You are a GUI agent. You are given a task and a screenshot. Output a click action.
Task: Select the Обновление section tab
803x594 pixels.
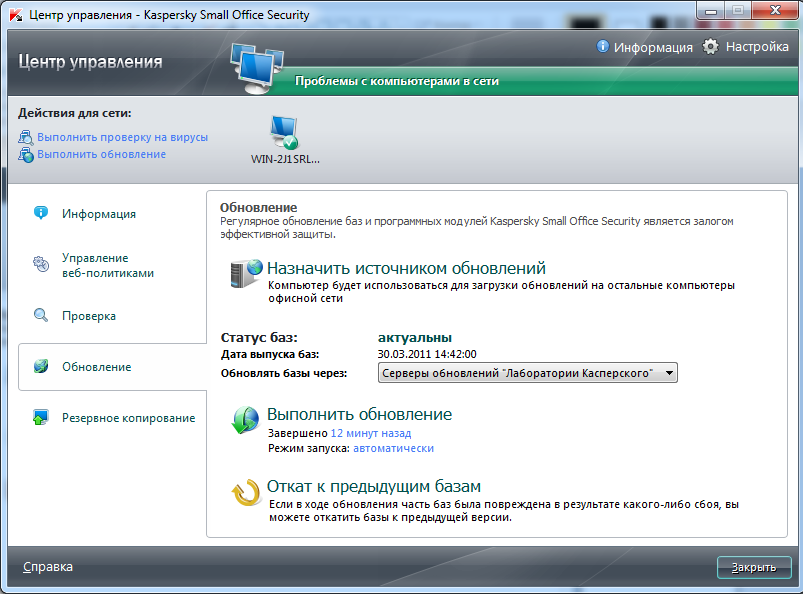pyautogui.click(x=113, y=367)
